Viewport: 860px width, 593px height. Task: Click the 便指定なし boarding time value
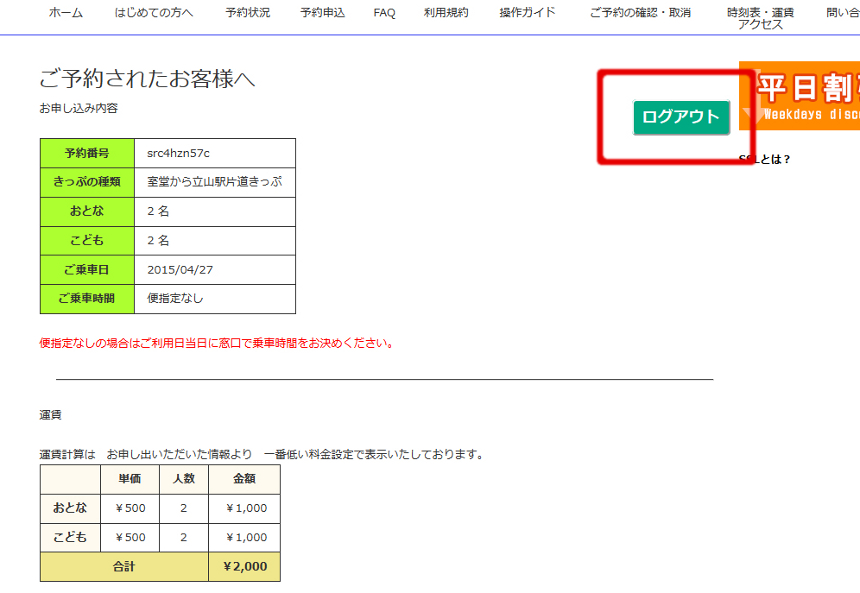(175, 298)
